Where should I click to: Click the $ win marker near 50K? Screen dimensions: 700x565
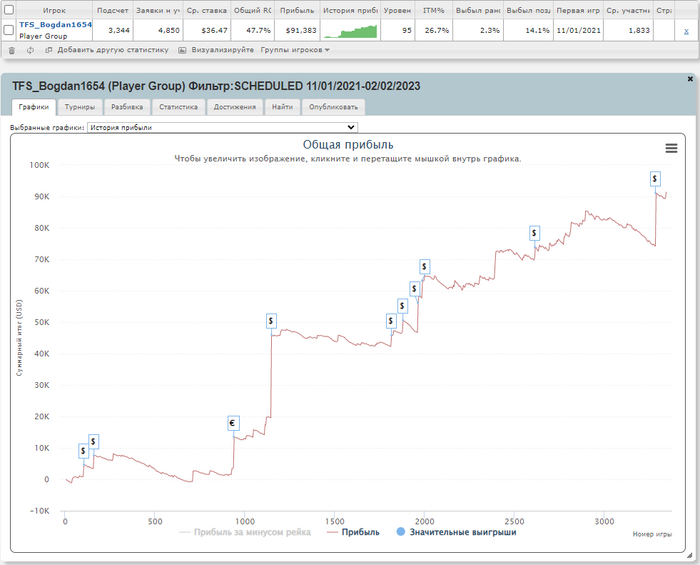pyautogui.click(x=271, y=321)
